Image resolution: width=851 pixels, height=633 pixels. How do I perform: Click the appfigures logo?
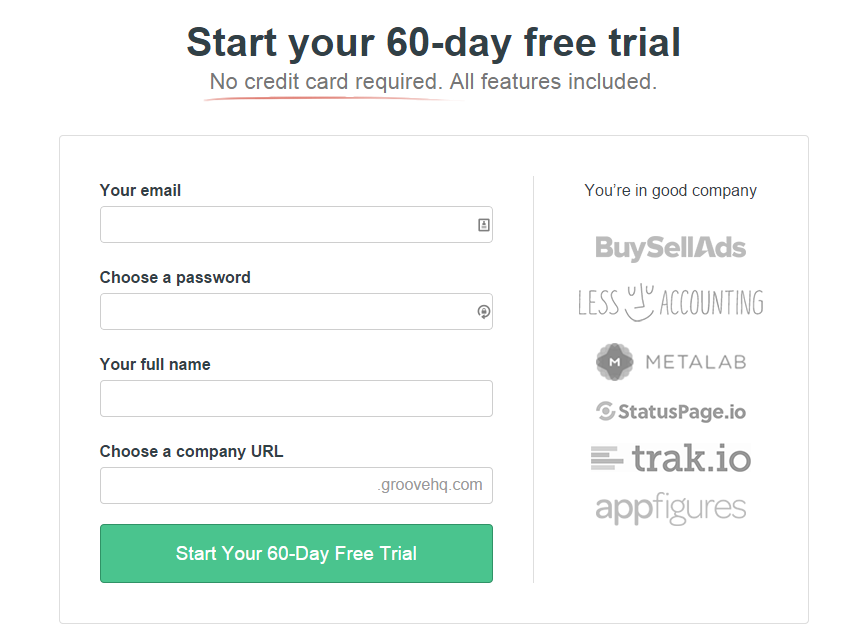click(x=670, y=508)
